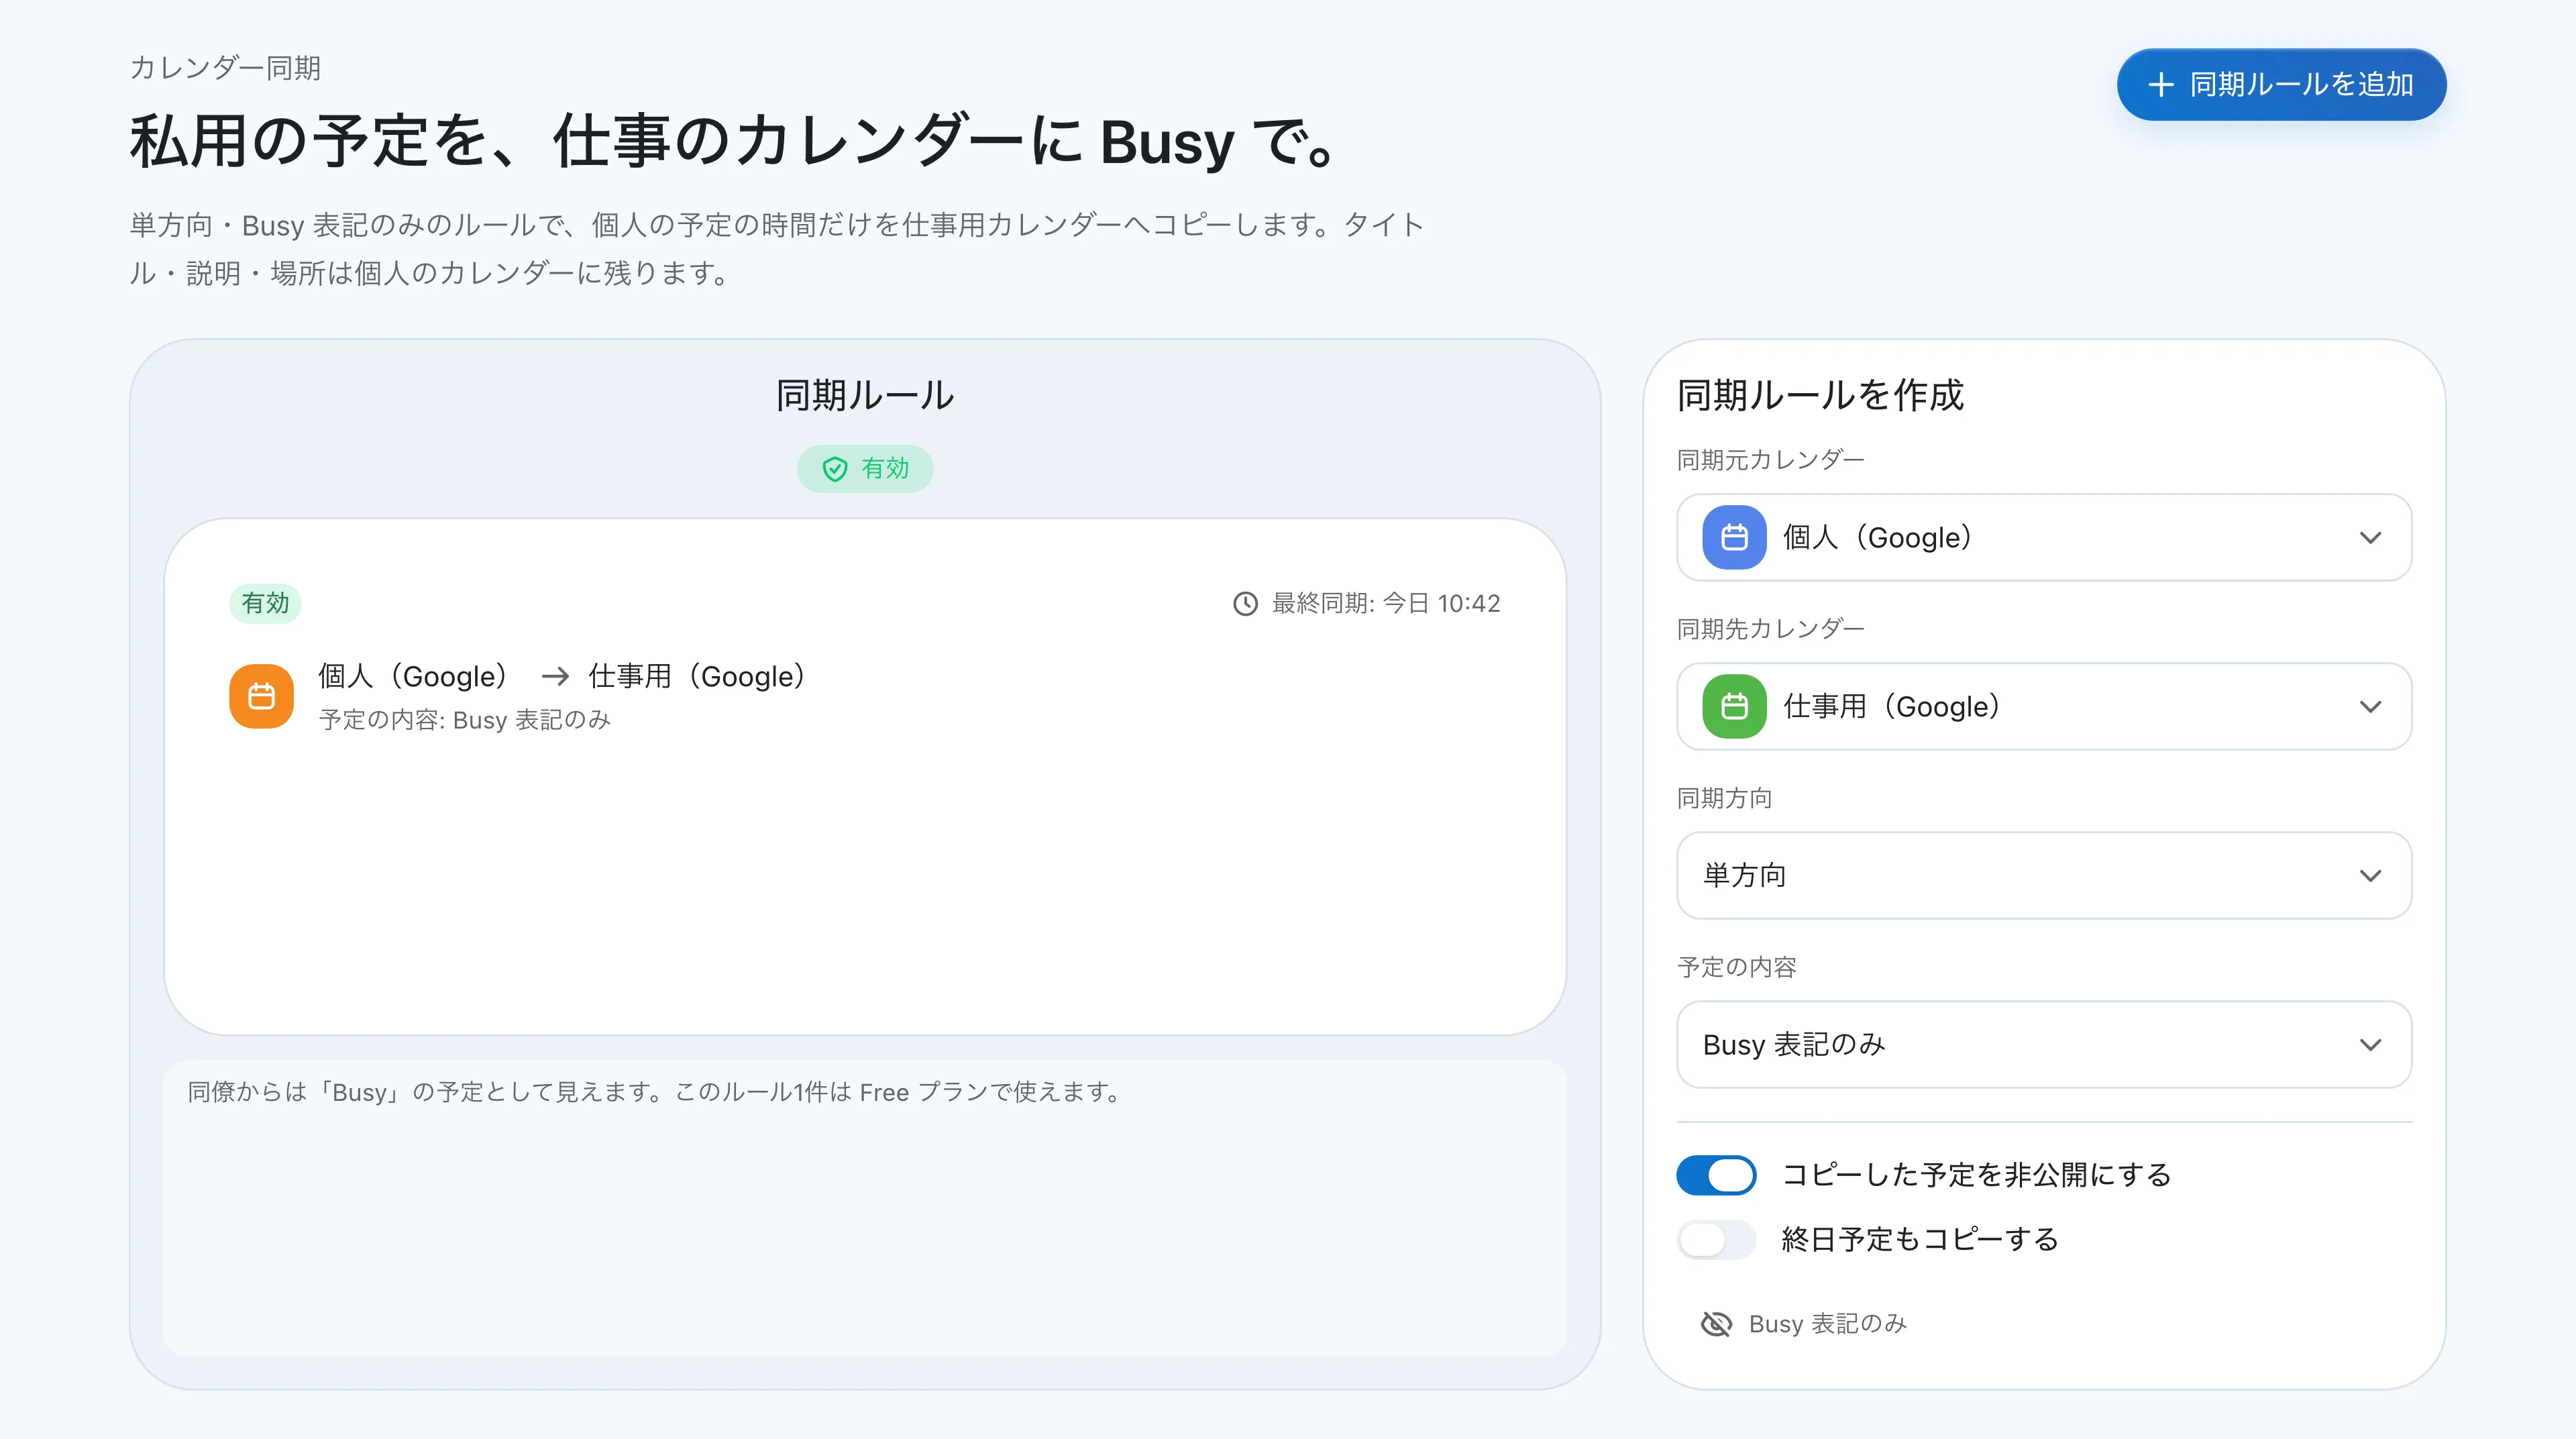Click the Busy 表記のみ footer label
The height and width of the screenshot is (1439, 2576).
pyautogui.click(x=1827, y=1324)
